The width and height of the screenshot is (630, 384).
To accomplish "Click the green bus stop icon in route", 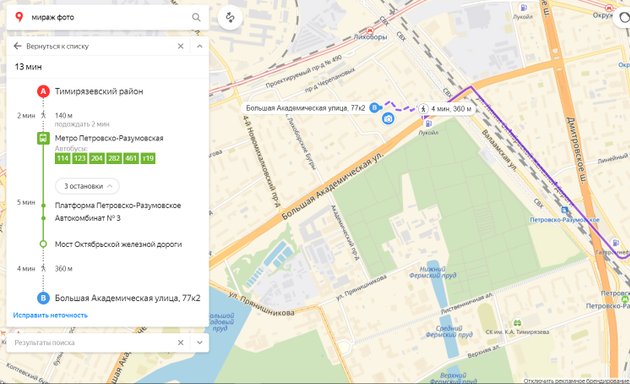I will pyautogui.click(x=43, y=139).
